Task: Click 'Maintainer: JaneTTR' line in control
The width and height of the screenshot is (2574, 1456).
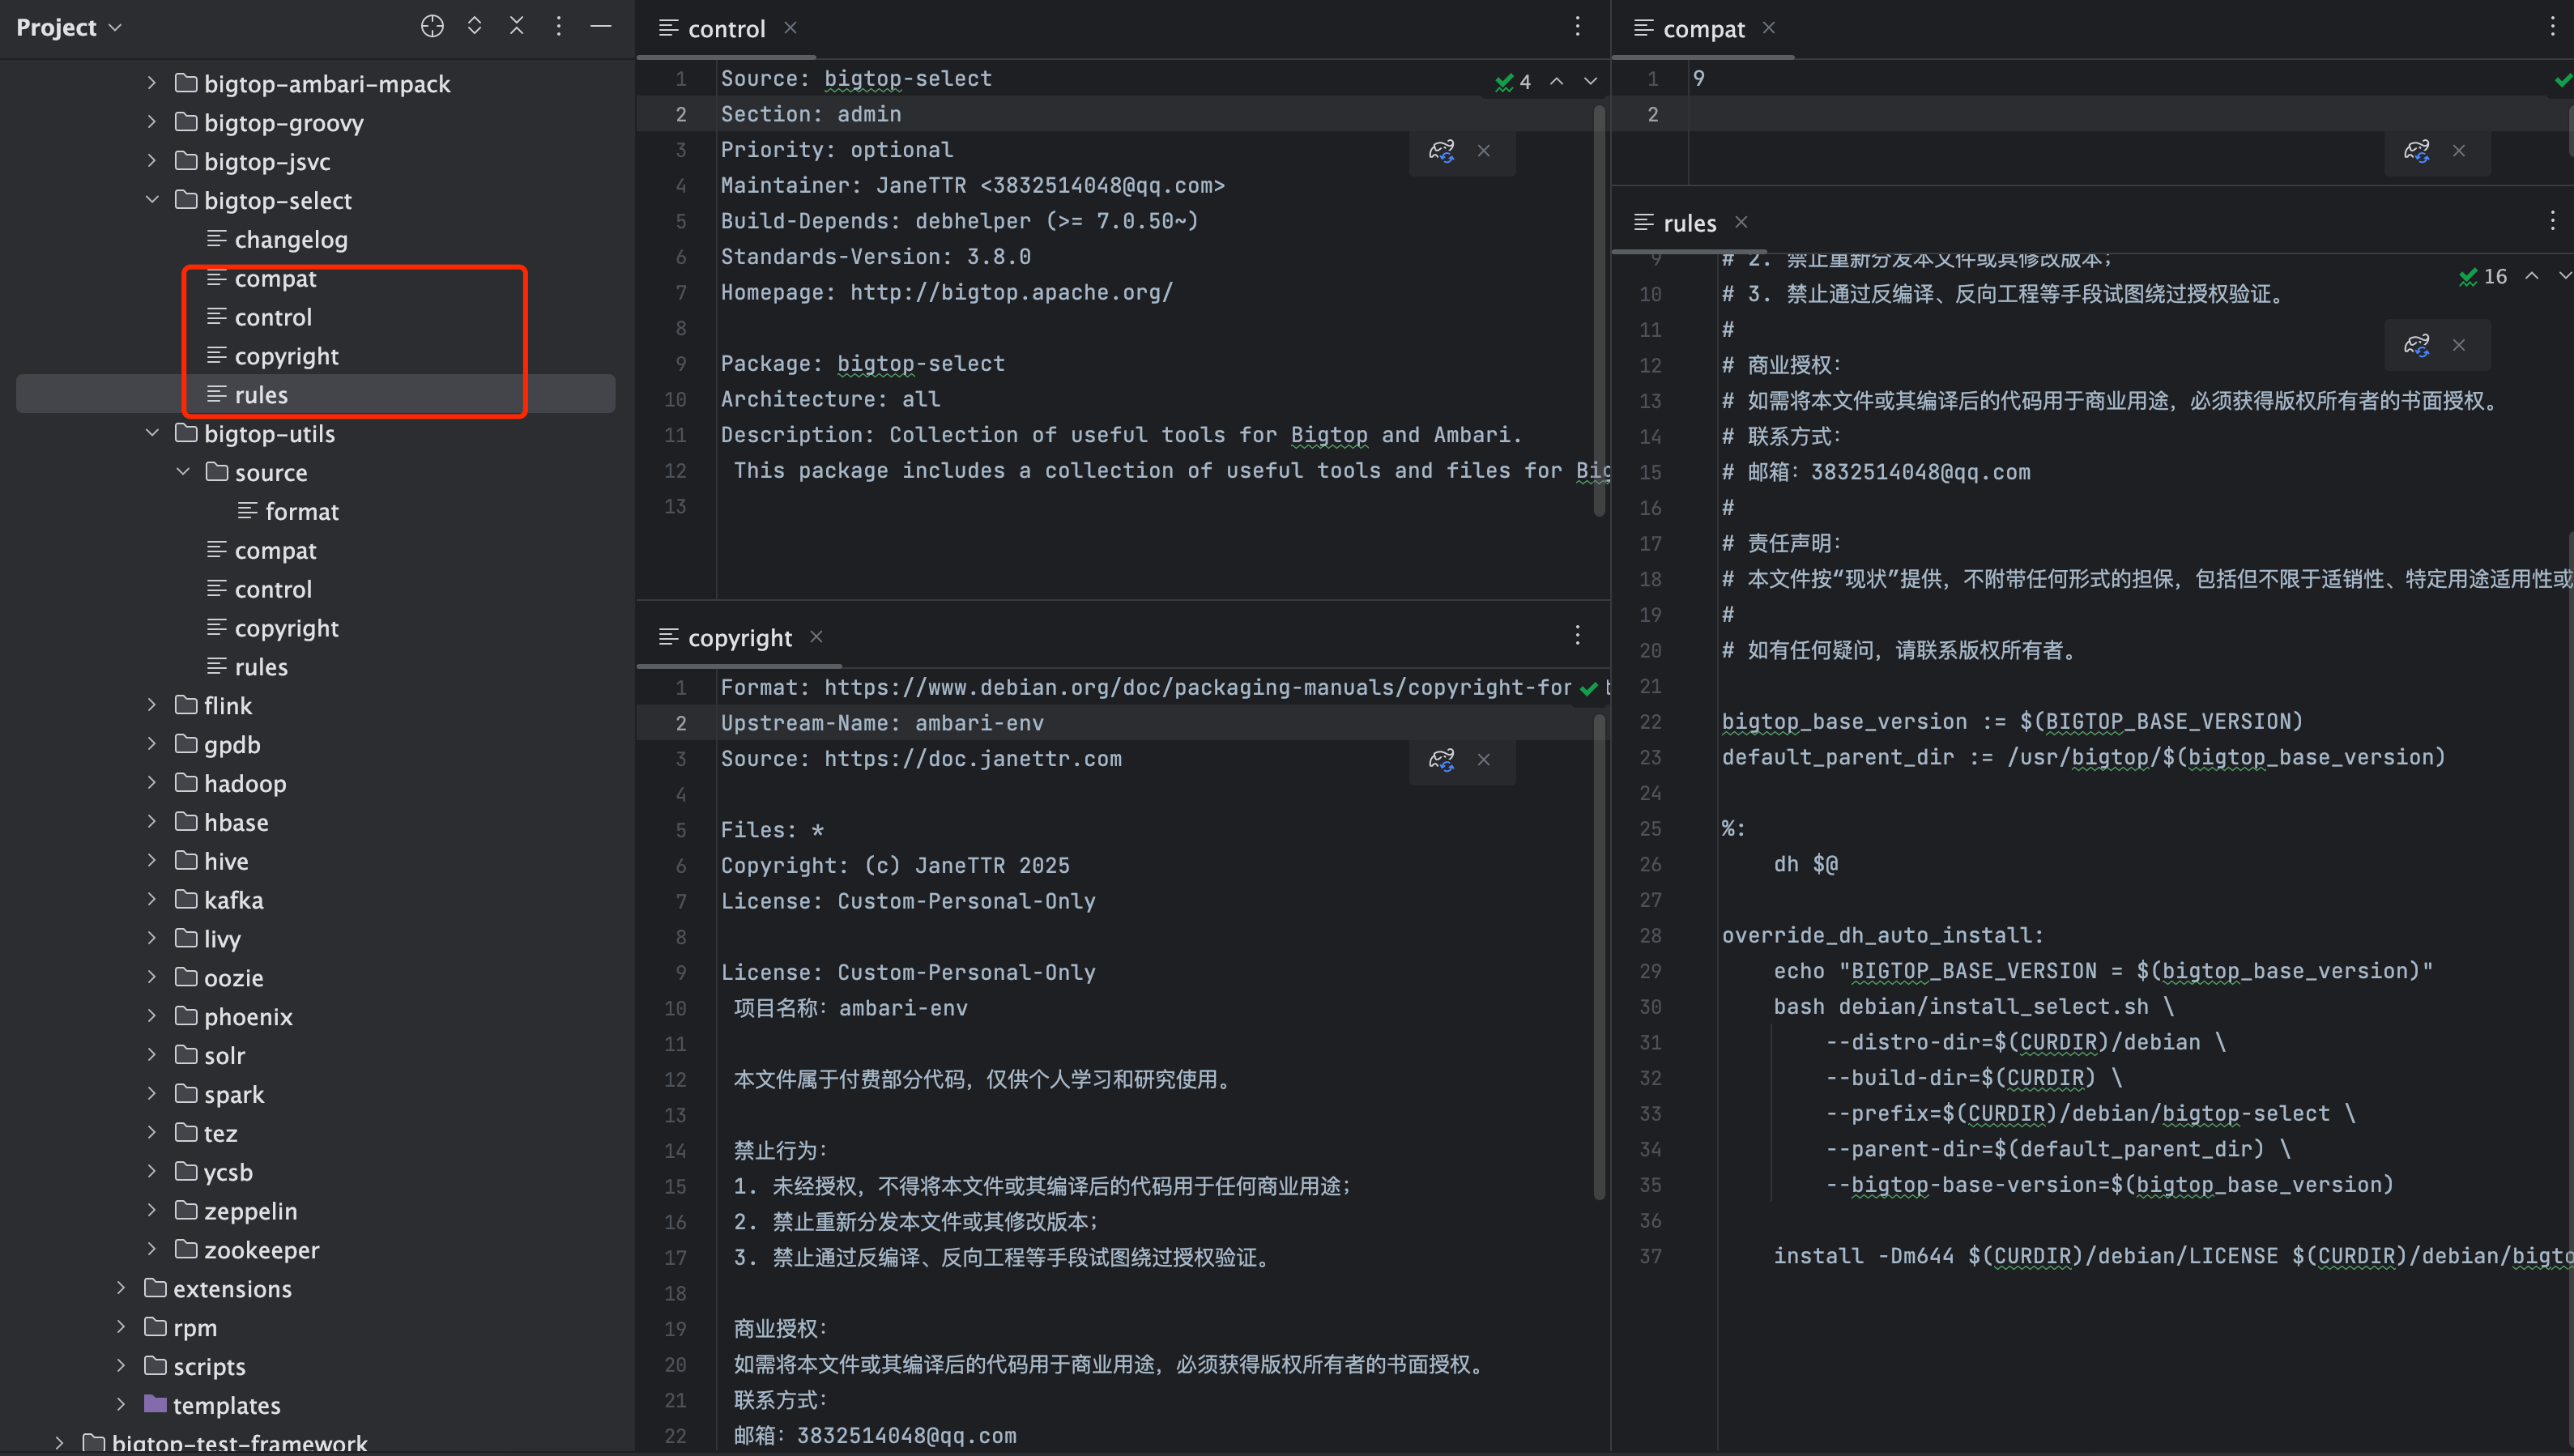Action: (973, 186)
